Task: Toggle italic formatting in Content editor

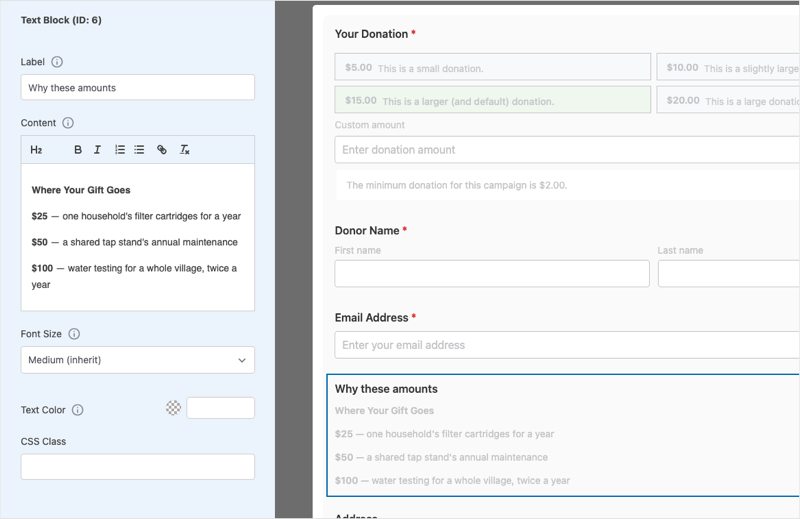Action: 97,150
